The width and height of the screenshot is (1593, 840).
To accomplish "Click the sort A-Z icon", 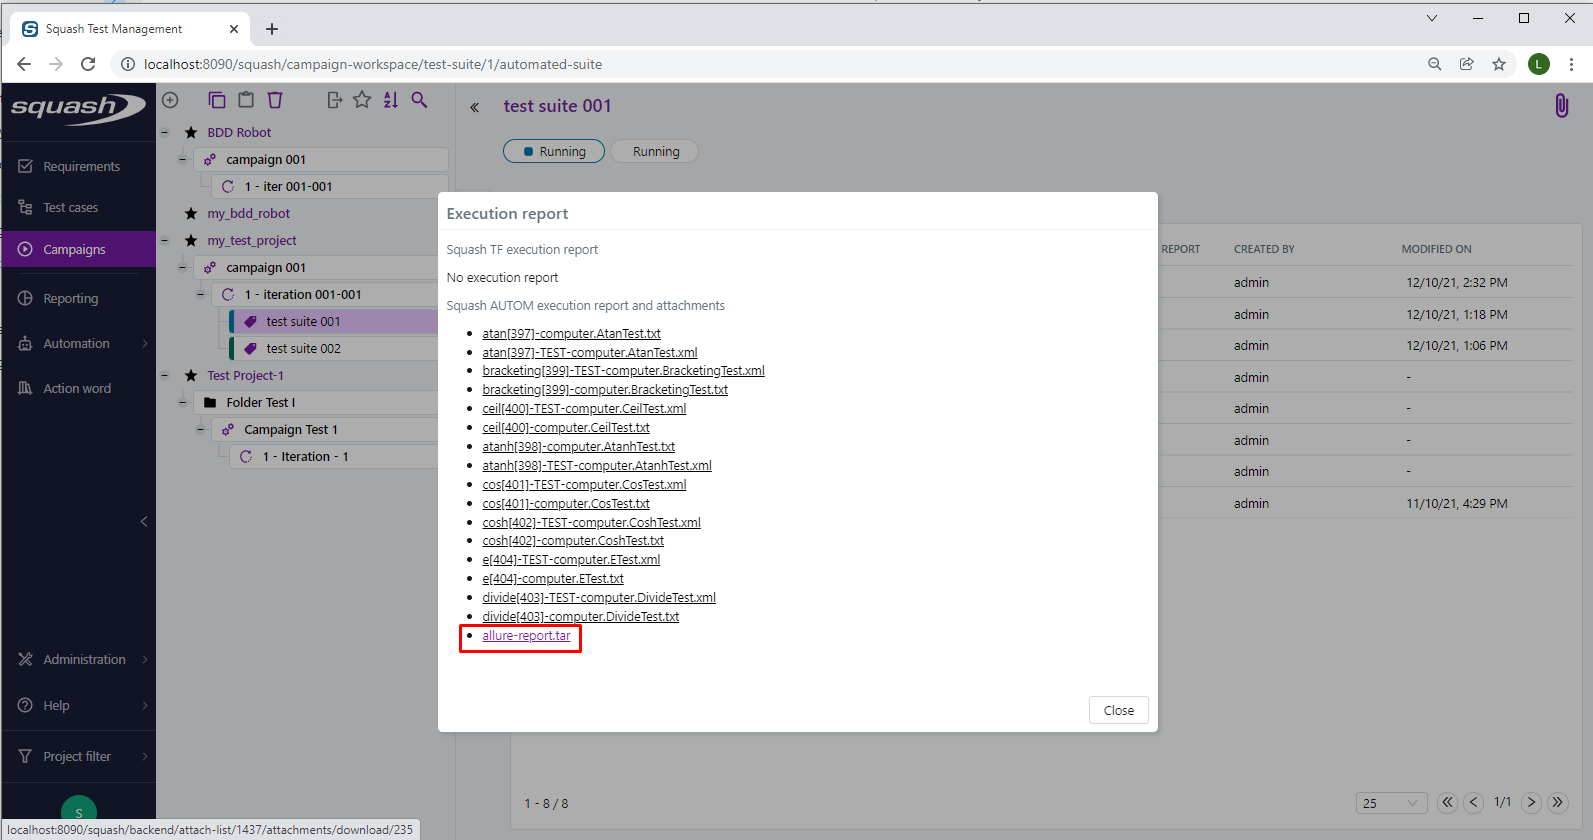I will pyautogui.click(x=391, y=100).
